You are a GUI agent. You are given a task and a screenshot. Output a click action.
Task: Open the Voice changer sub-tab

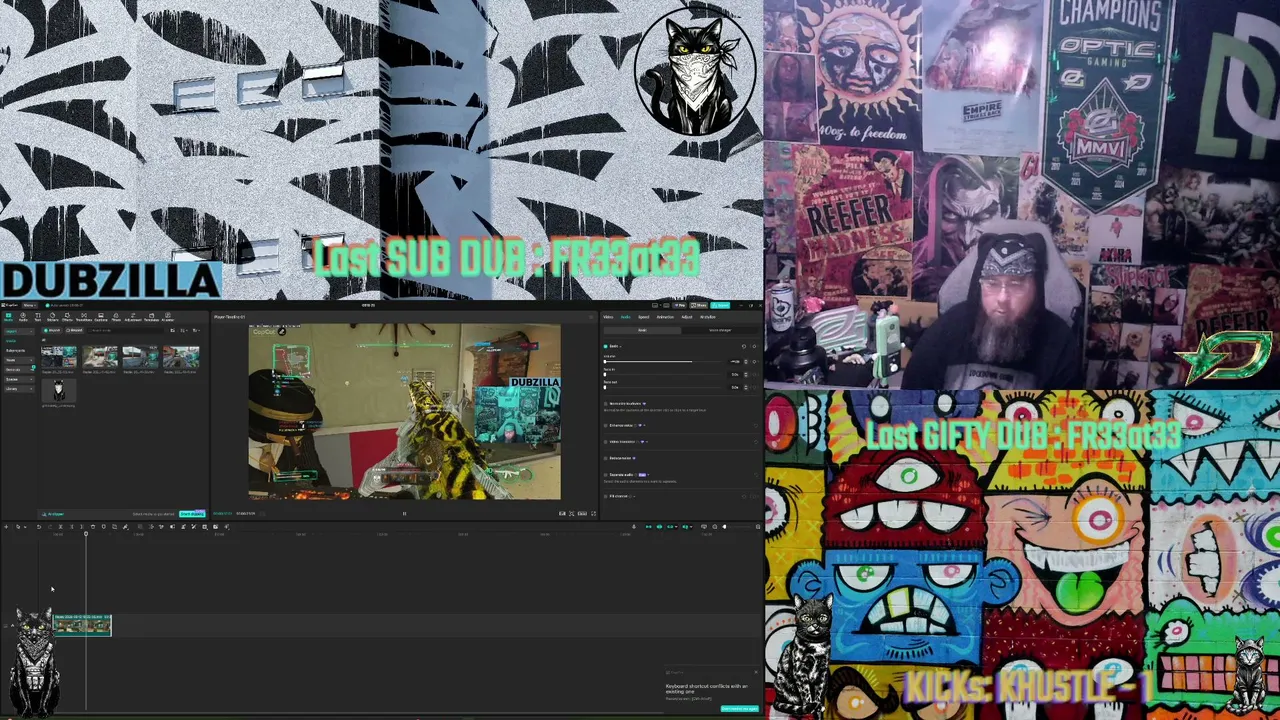click(720, 330)
